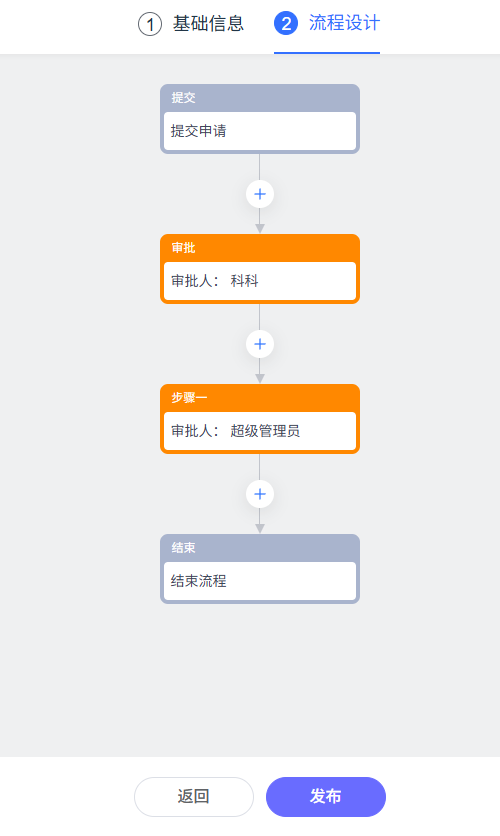The height and width of the screenshot is (836, 500).
Task: Switch to 基础信息 tab
Action: pyautogui.click(x=208, y=24)
